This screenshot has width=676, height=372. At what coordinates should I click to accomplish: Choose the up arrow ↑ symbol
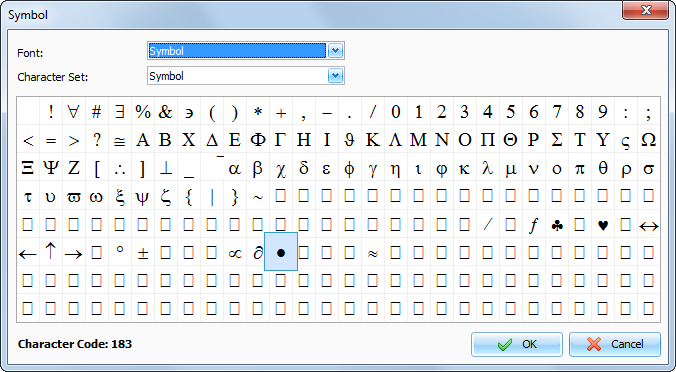51,253
